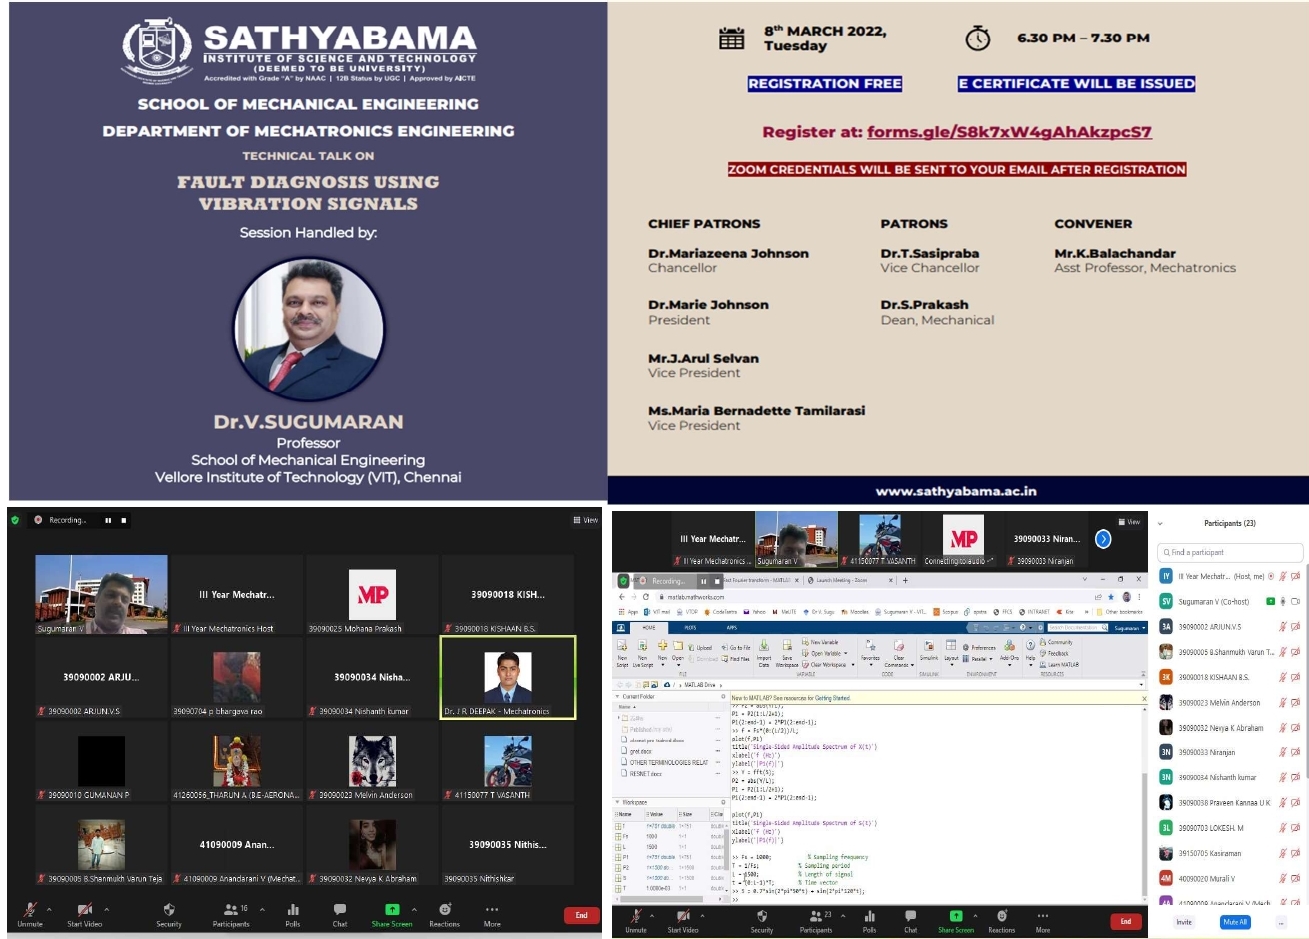Switch to the PLOTS tab in MATLAB

tap(691, 627)
